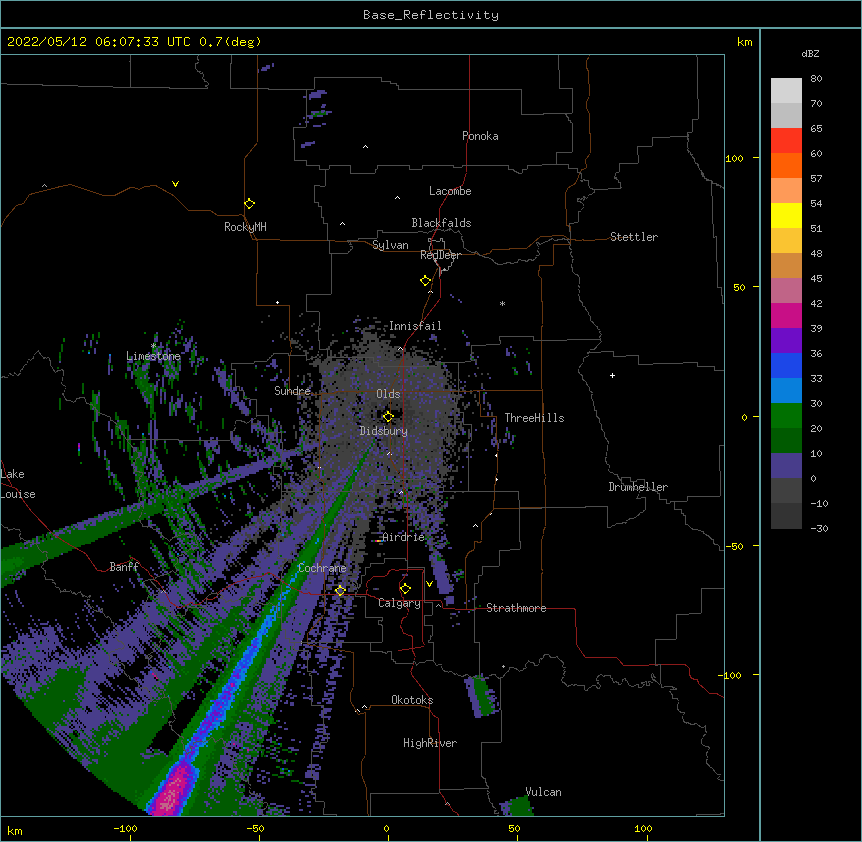Click the HighRiver label
The image size is (862, 842).
[430, 743]
